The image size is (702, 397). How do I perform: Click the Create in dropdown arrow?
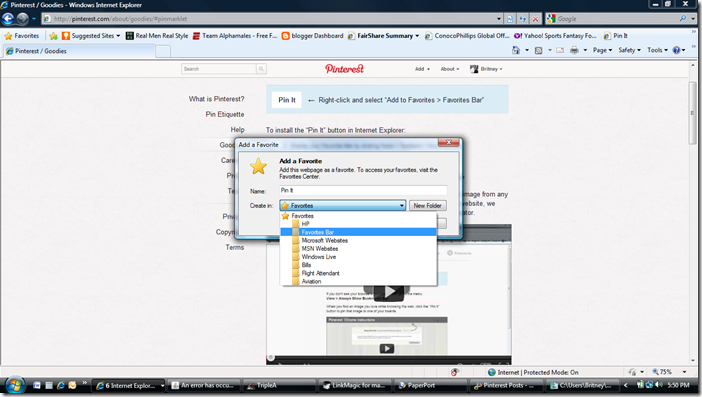pyautogui.click(x=402, y=205)
